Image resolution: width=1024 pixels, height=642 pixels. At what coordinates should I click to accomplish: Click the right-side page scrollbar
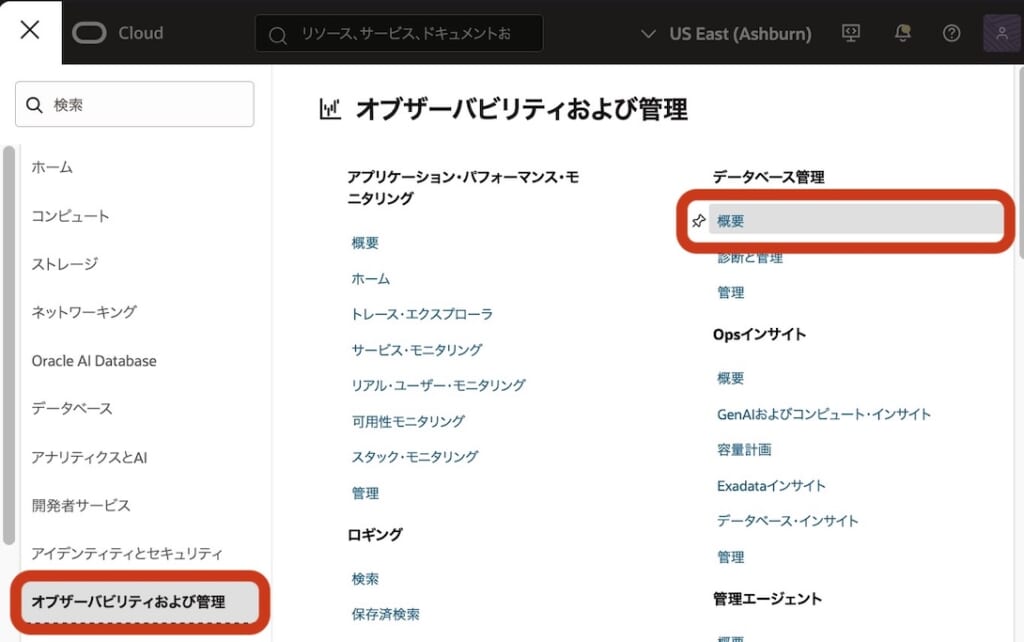coord(1019,163)
